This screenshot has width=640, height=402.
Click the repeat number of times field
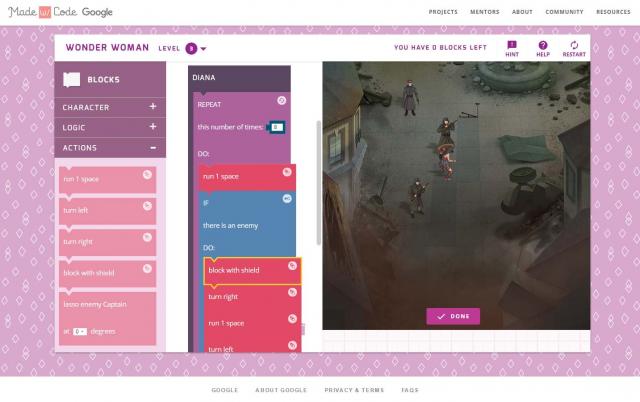coord(277,127)
